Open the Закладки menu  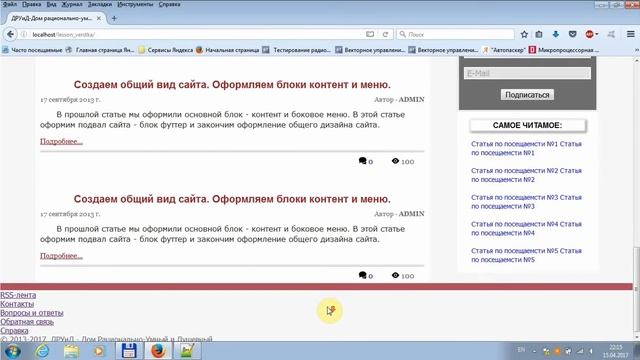point(100,4)
